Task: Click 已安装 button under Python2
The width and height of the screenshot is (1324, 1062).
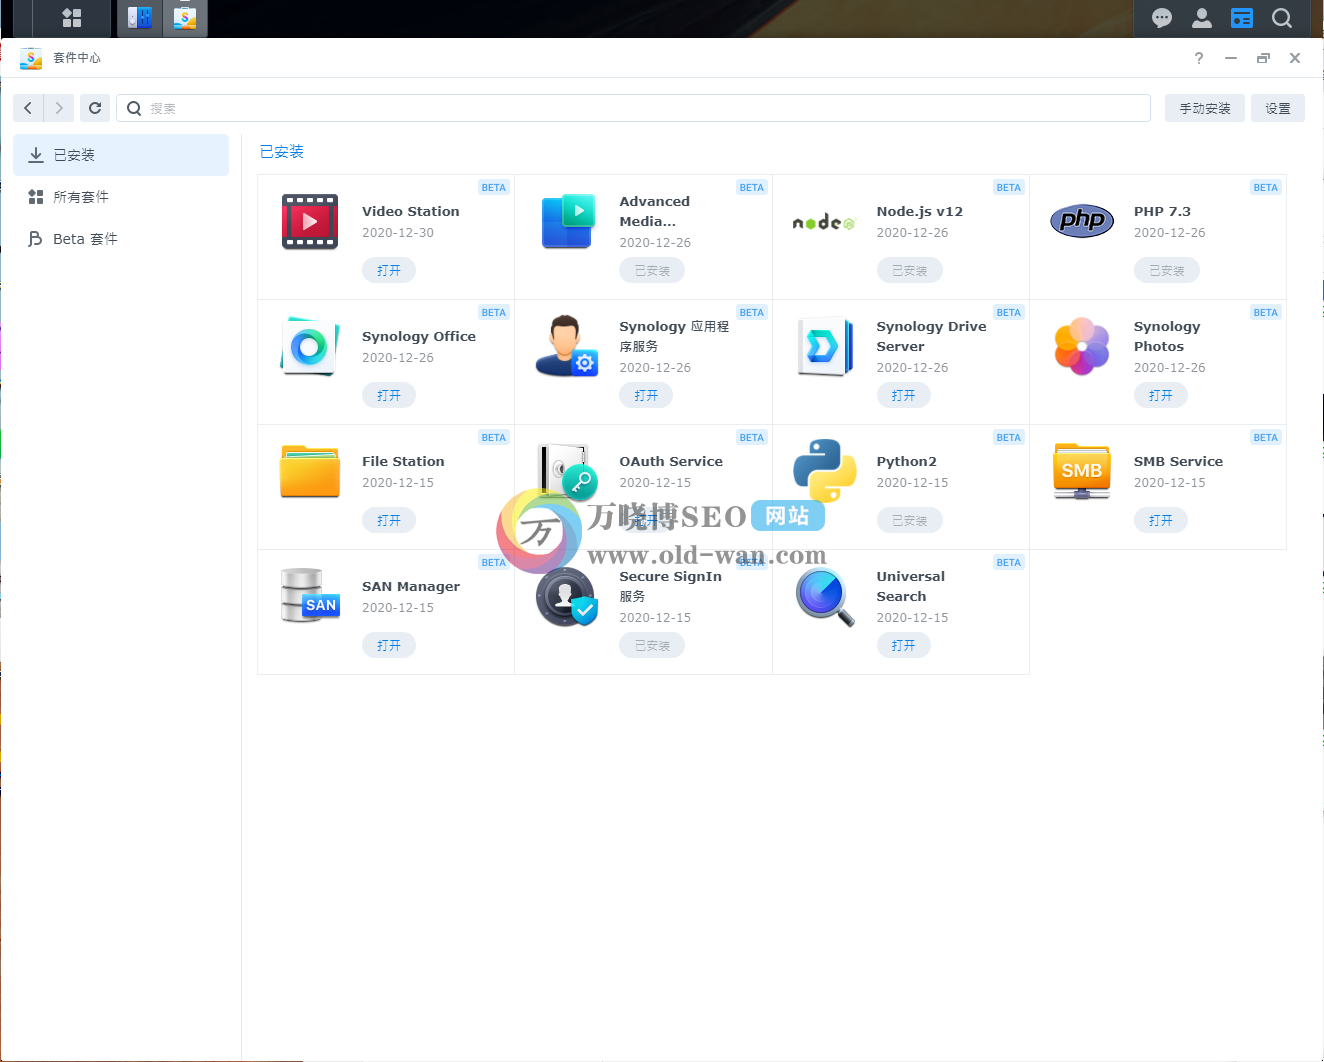Action: coord(910,520)
